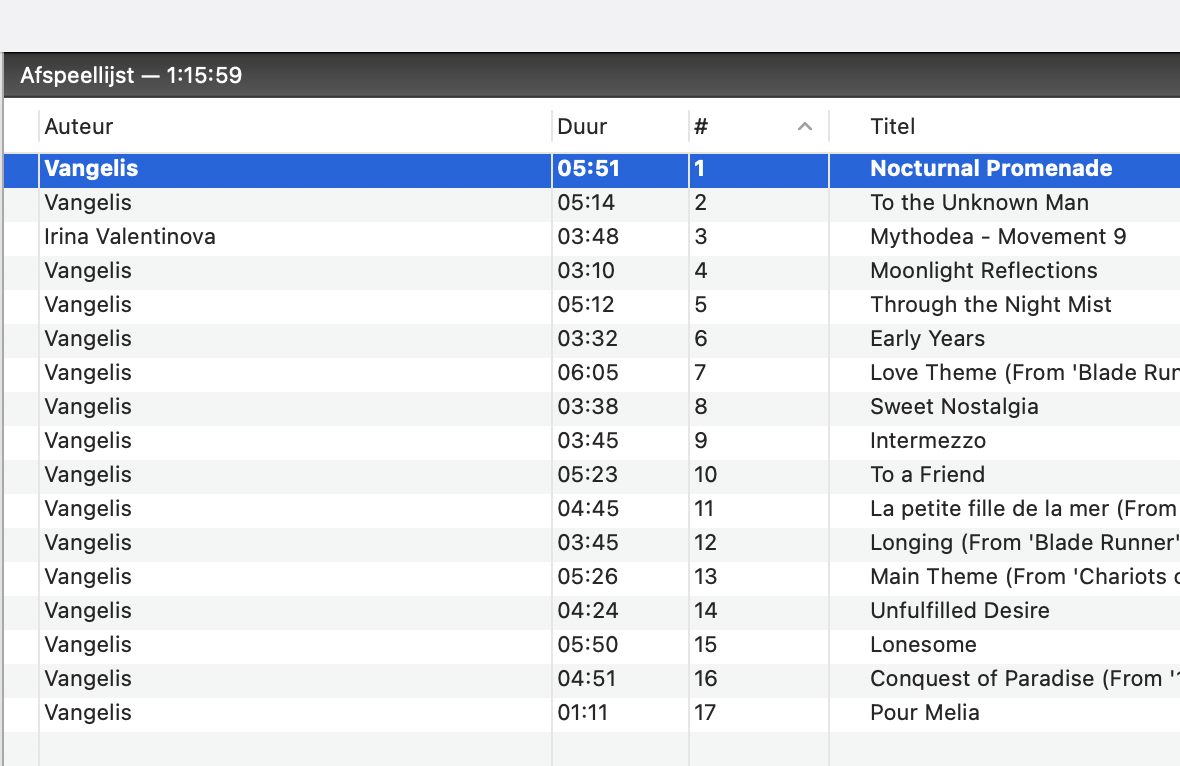Viewport: 1180px width, 766px height.
Task: Select the Pour Melia track
Action: coord(925,713)
